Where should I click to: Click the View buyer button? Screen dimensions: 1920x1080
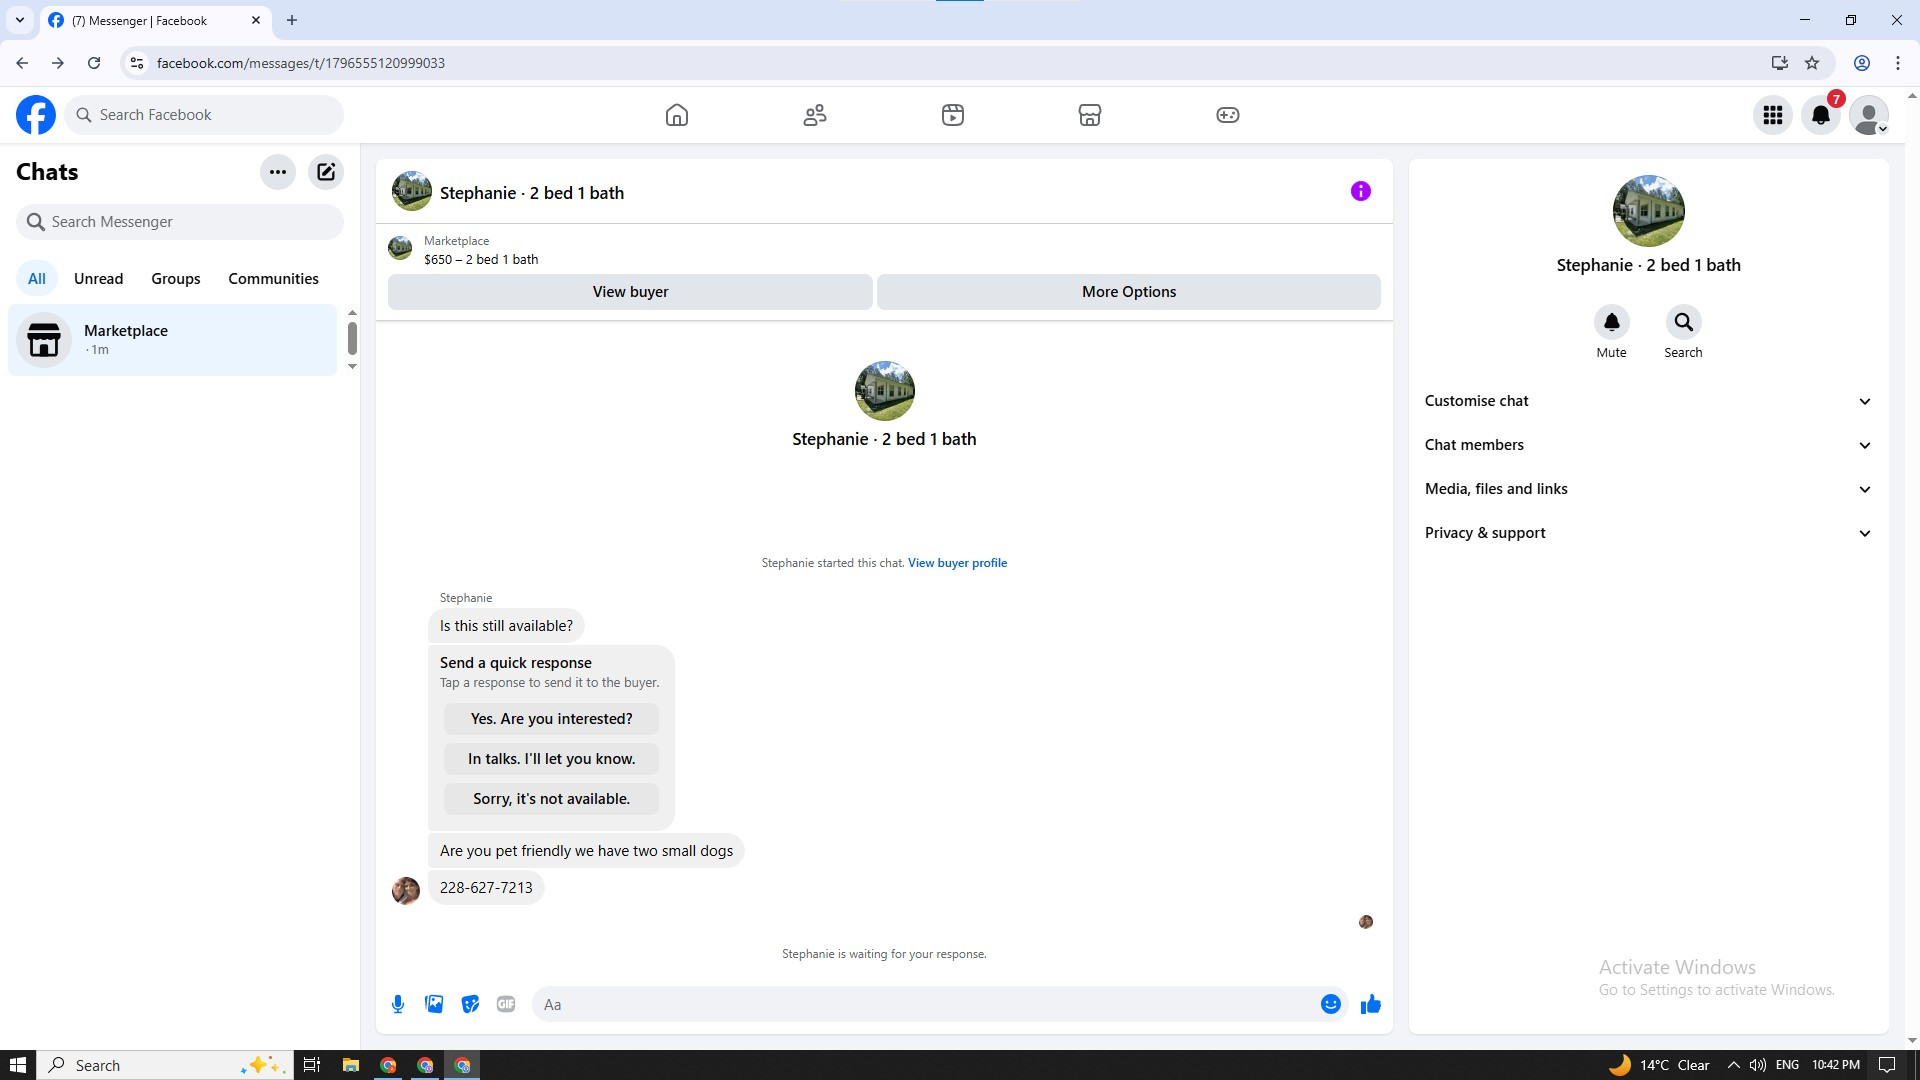tap(630, 292)
